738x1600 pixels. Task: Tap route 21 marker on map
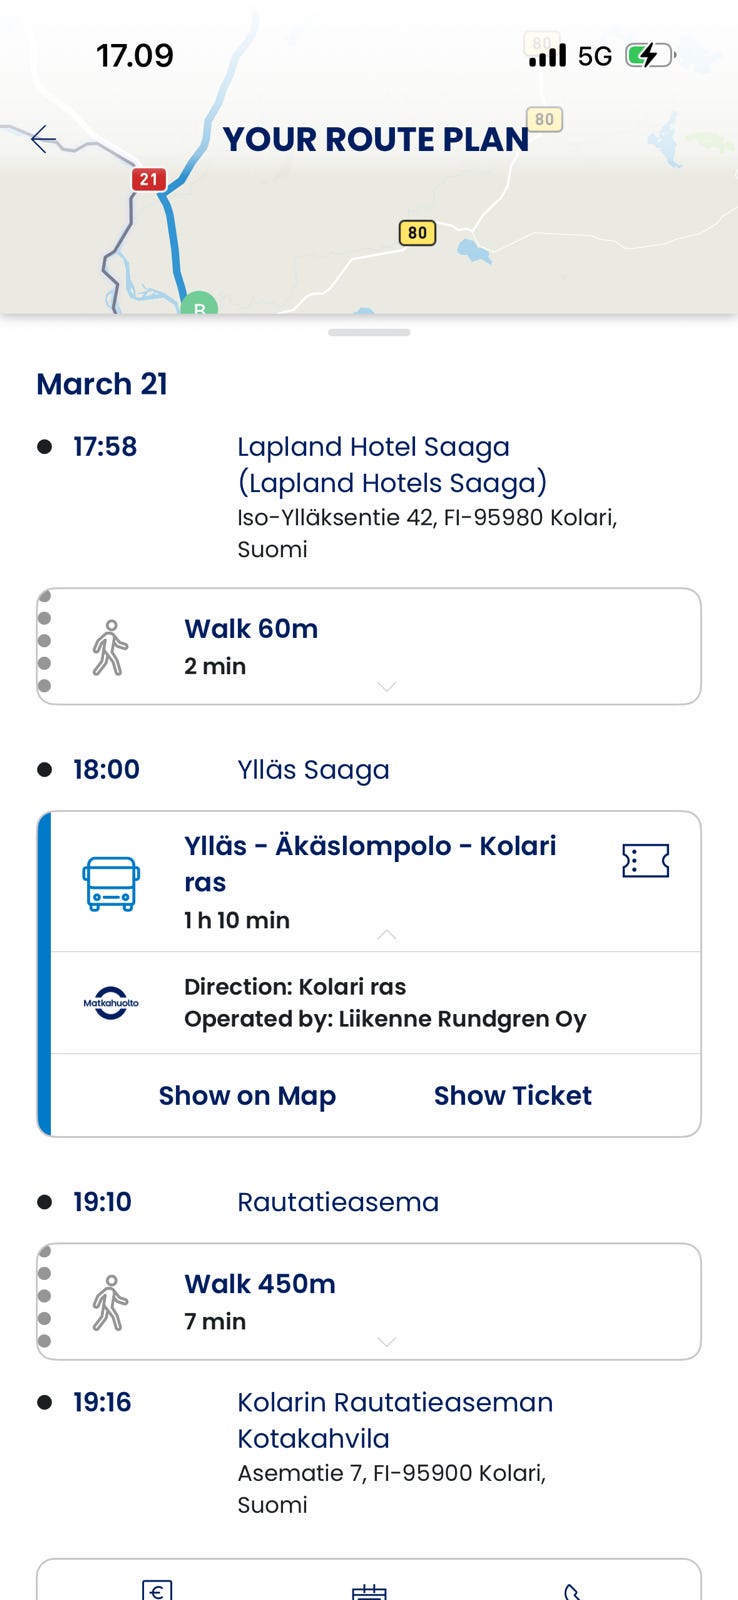click(148, 179)
